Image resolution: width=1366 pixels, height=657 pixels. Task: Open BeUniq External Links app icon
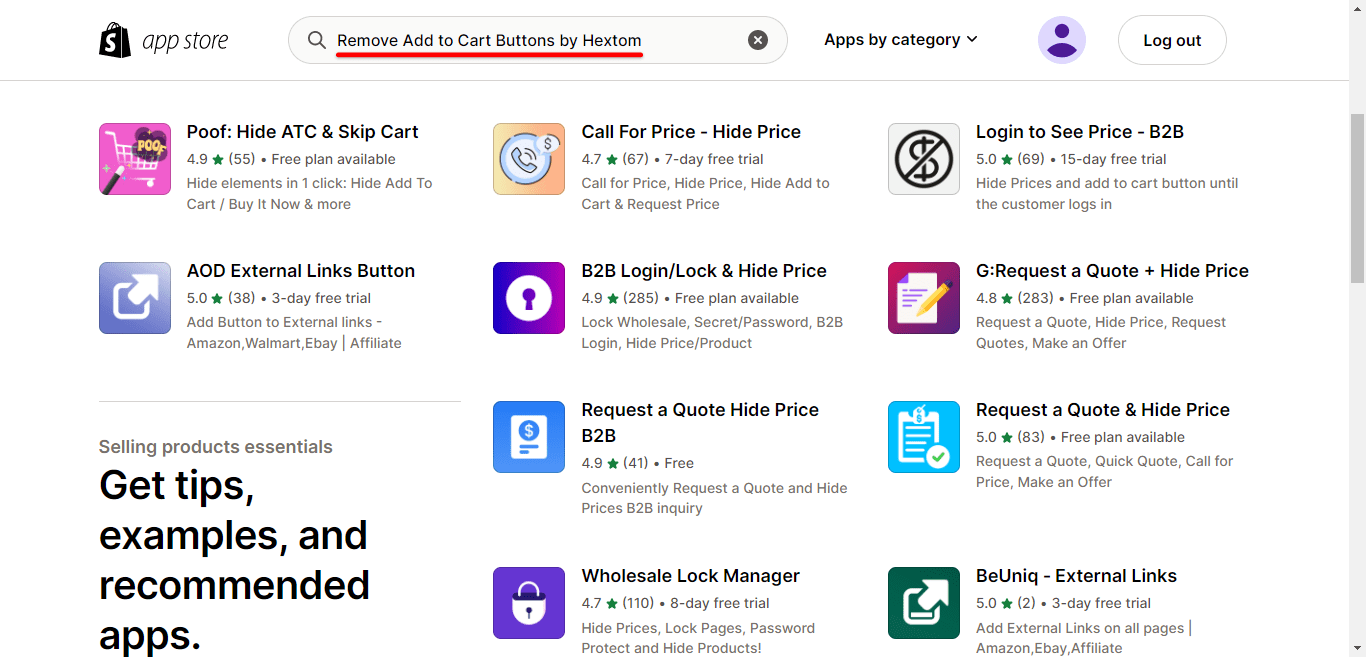tap(924, 603)
